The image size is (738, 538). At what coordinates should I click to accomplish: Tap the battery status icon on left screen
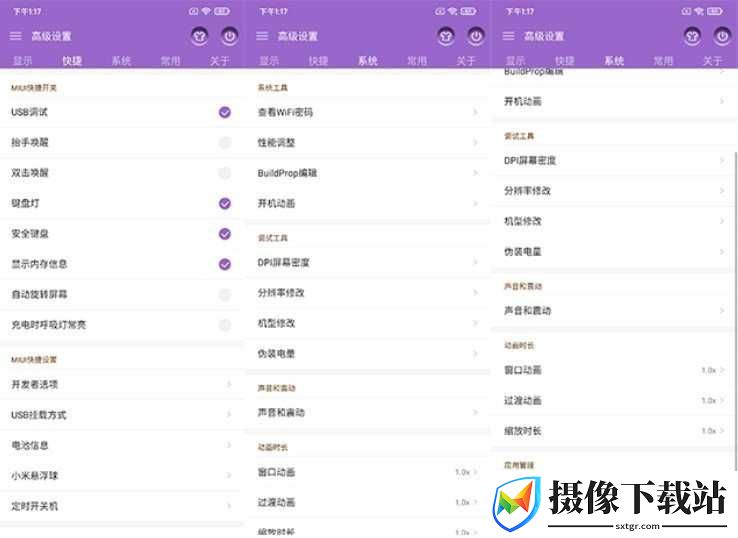(x=222, y=11)
